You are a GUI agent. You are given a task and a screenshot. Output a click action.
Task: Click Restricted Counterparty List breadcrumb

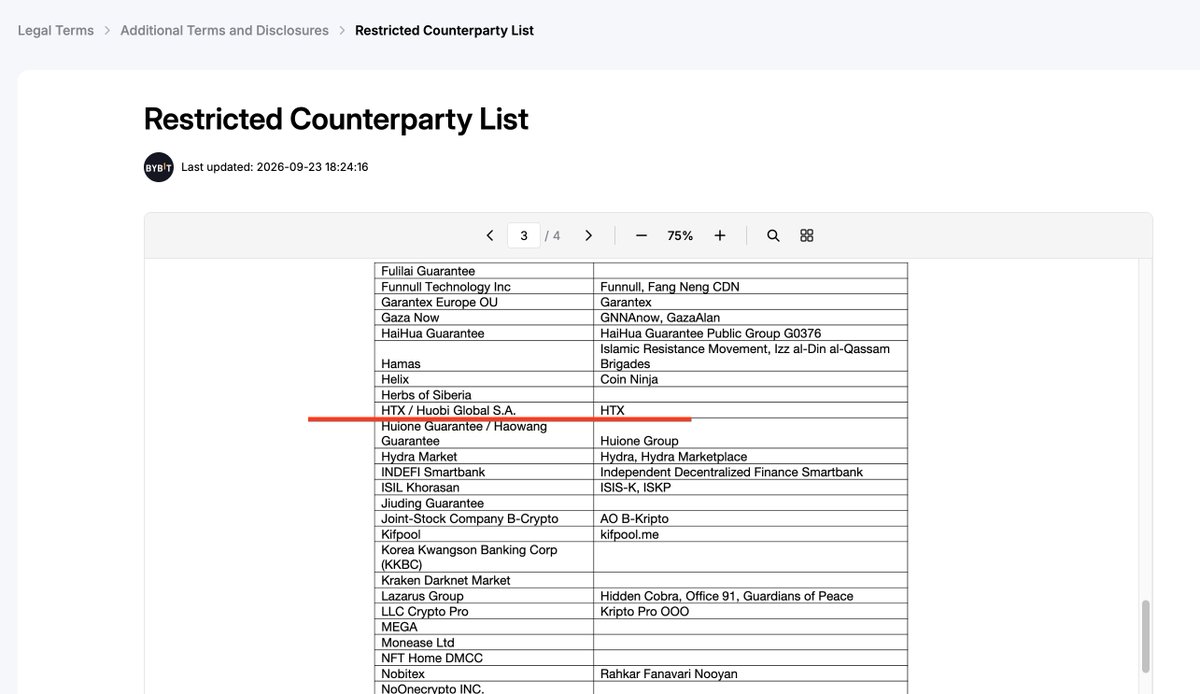point(445,31)
